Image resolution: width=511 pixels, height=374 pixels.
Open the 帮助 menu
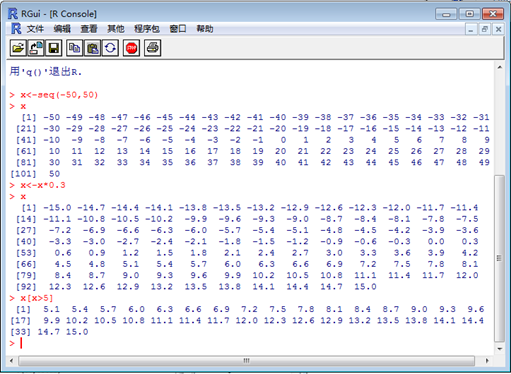pos(205,29)
